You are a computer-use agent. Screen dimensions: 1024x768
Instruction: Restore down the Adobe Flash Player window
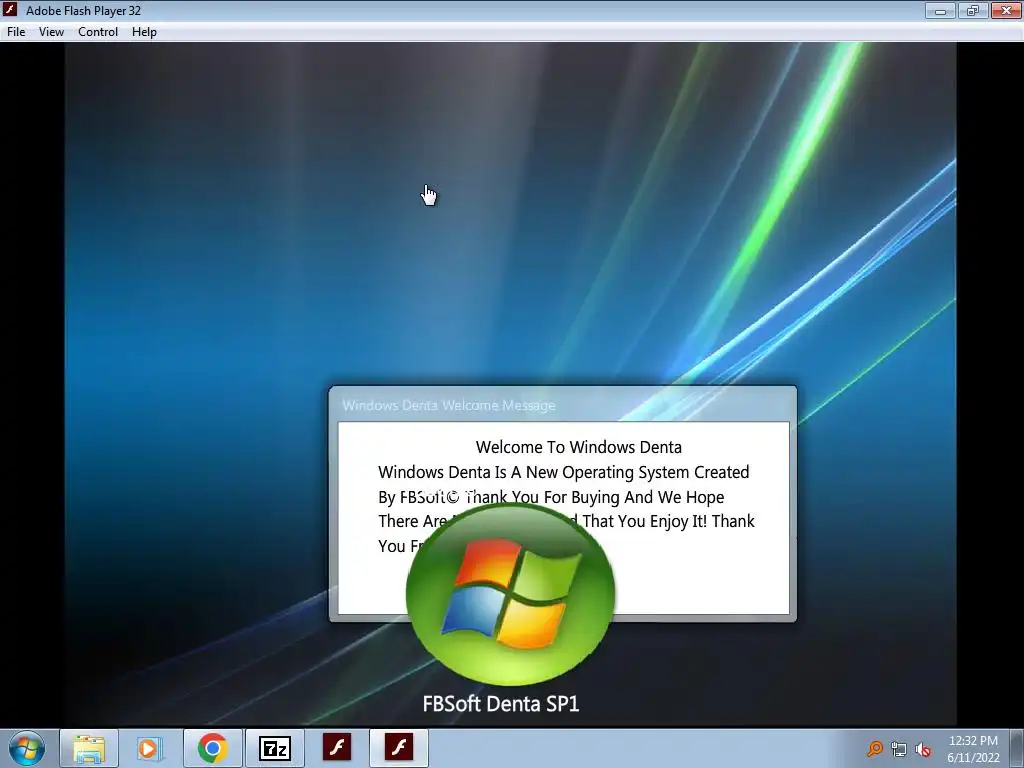coord(973,10)
